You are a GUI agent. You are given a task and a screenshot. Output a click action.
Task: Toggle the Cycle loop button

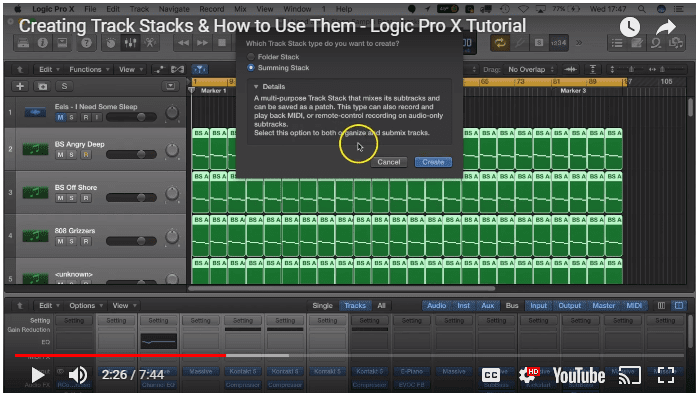click(500, 43)
